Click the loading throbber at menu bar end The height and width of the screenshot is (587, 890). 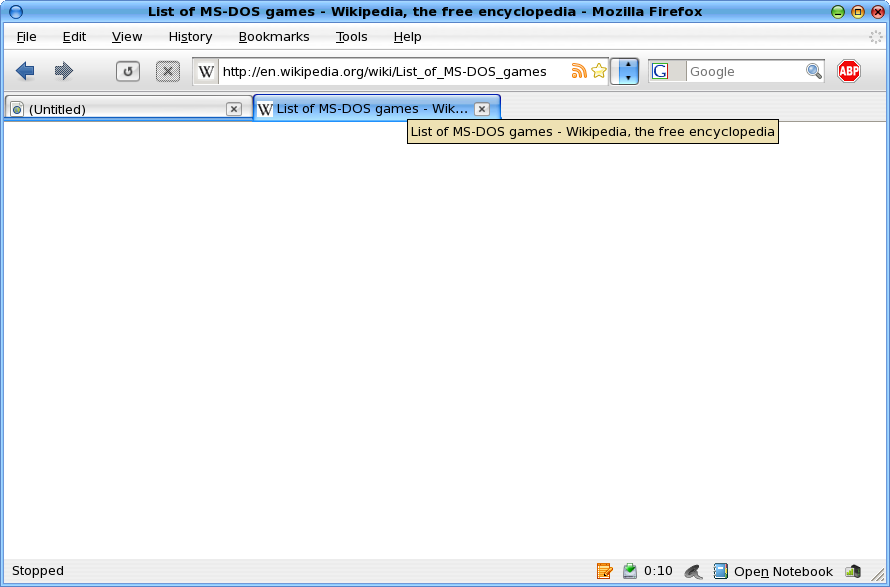[x=876, y=37]
